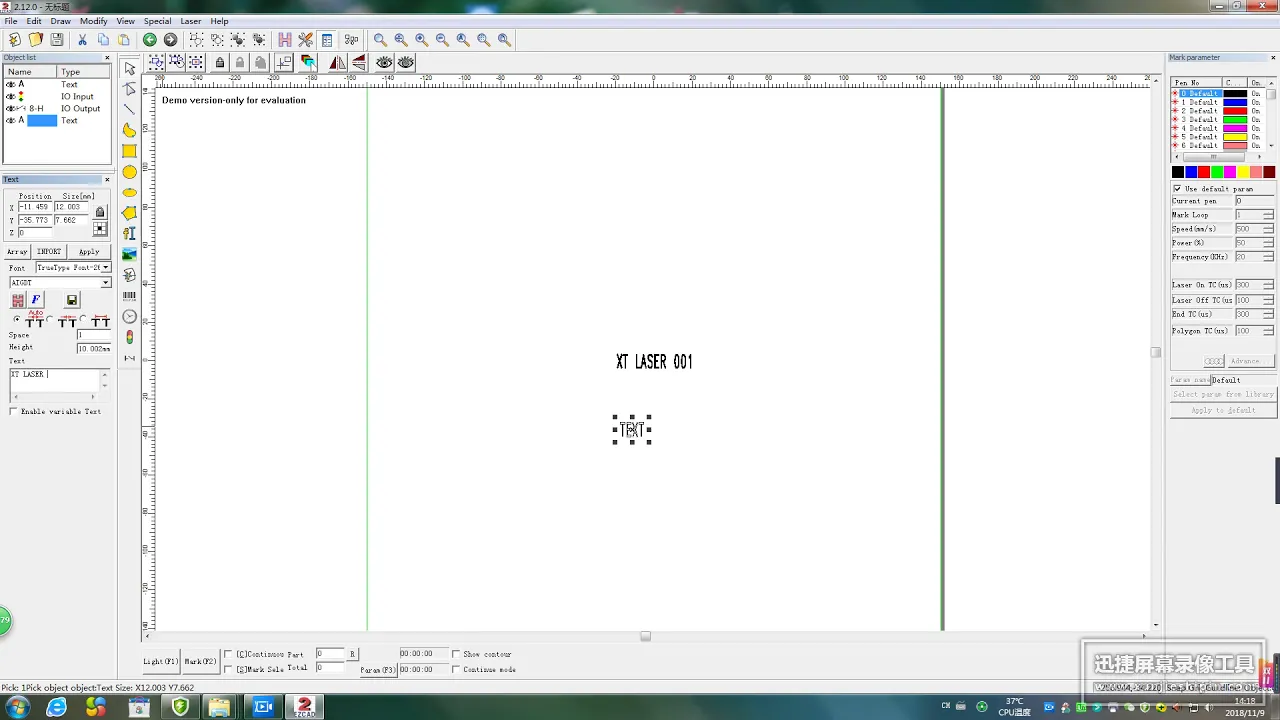
Task: Open the Special menu
Action: [157, 21]
